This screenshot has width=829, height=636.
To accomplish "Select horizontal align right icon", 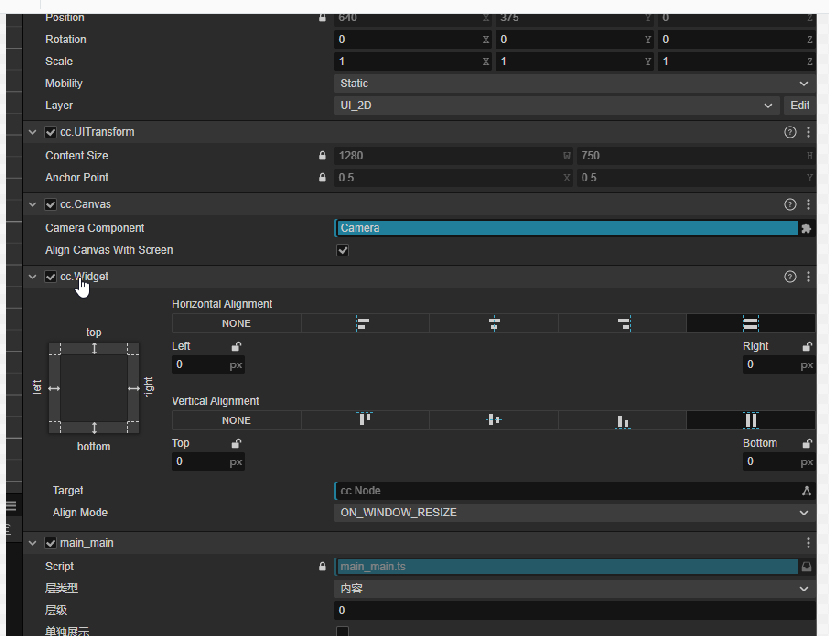I will click(622, 324).
